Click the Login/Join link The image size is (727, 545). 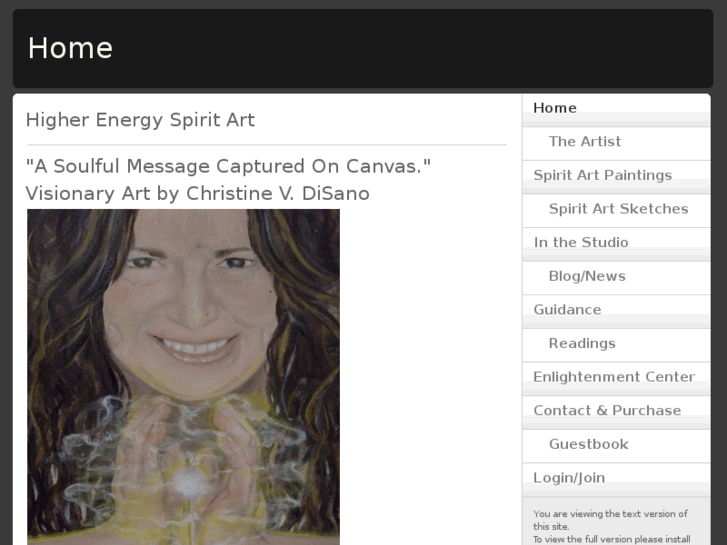click(568, 478)
